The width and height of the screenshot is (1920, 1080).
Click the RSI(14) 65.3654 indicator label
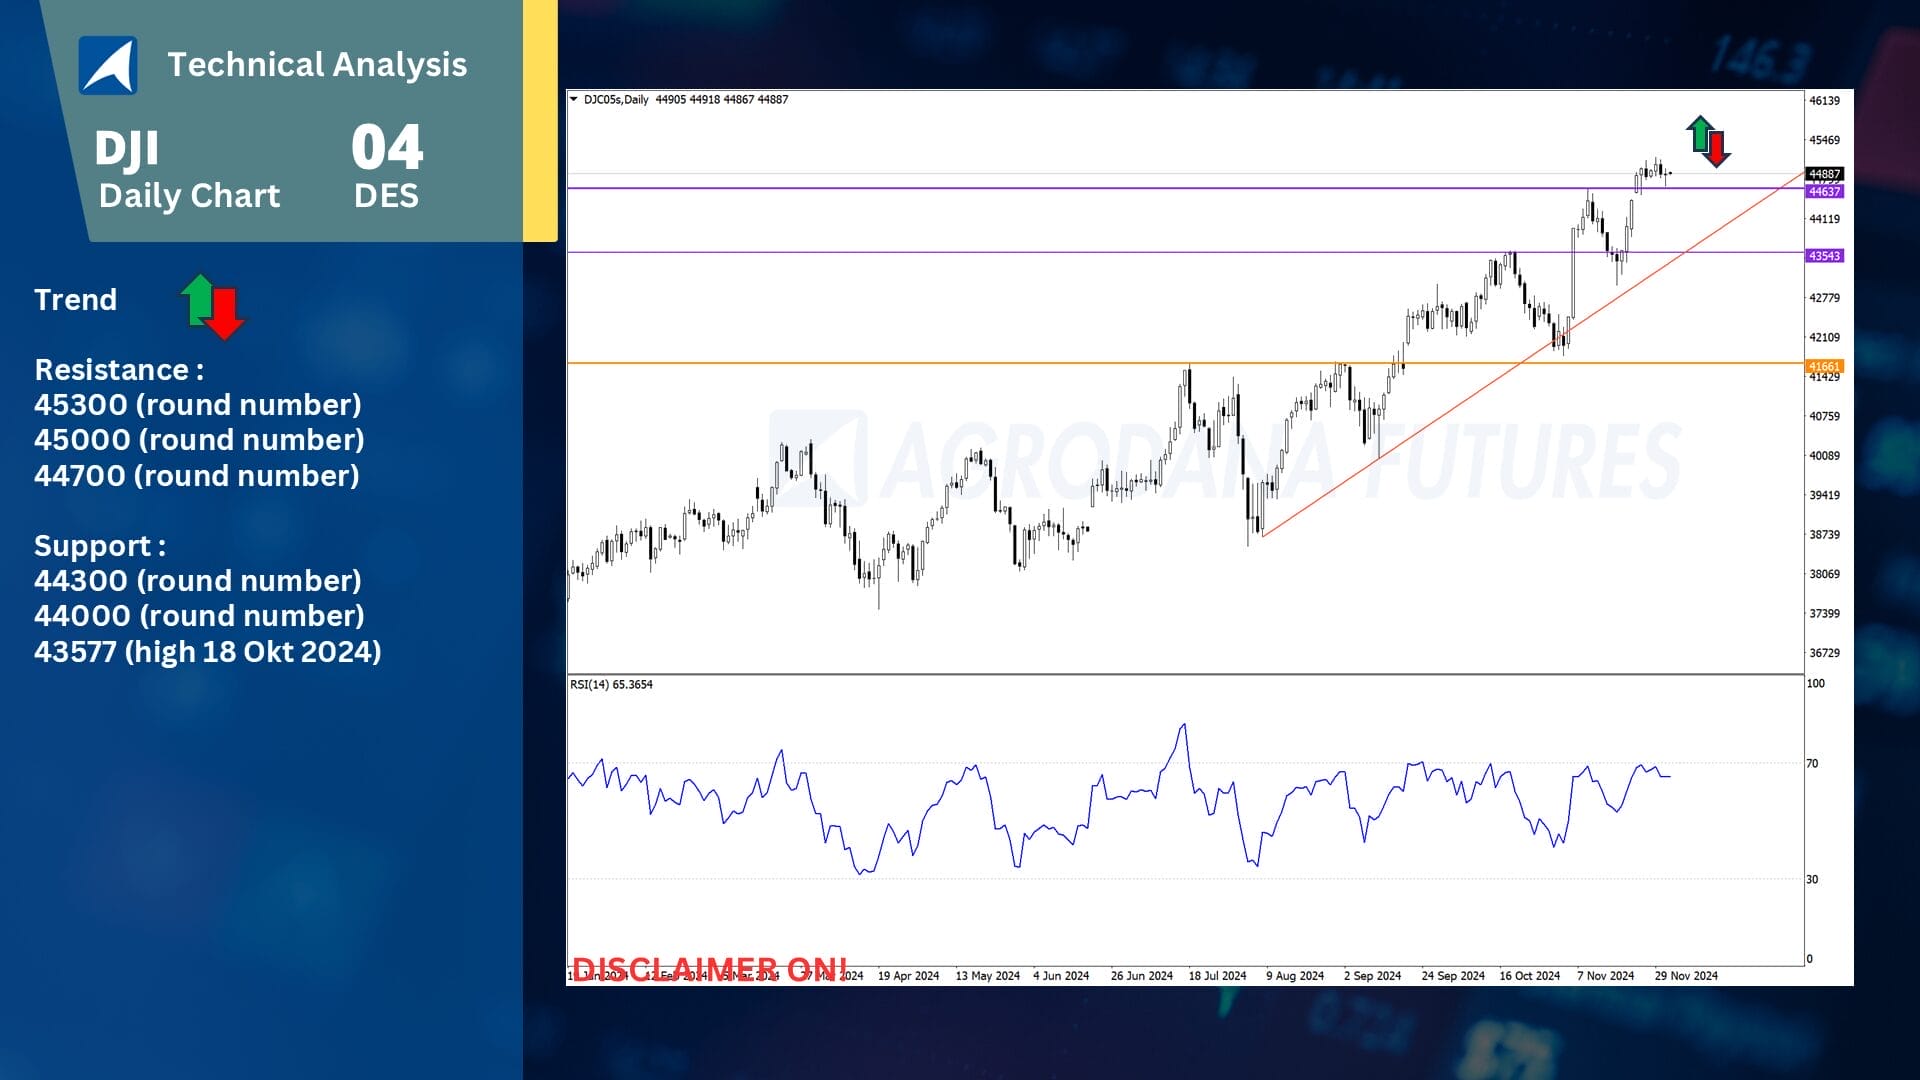coord(611,685)
